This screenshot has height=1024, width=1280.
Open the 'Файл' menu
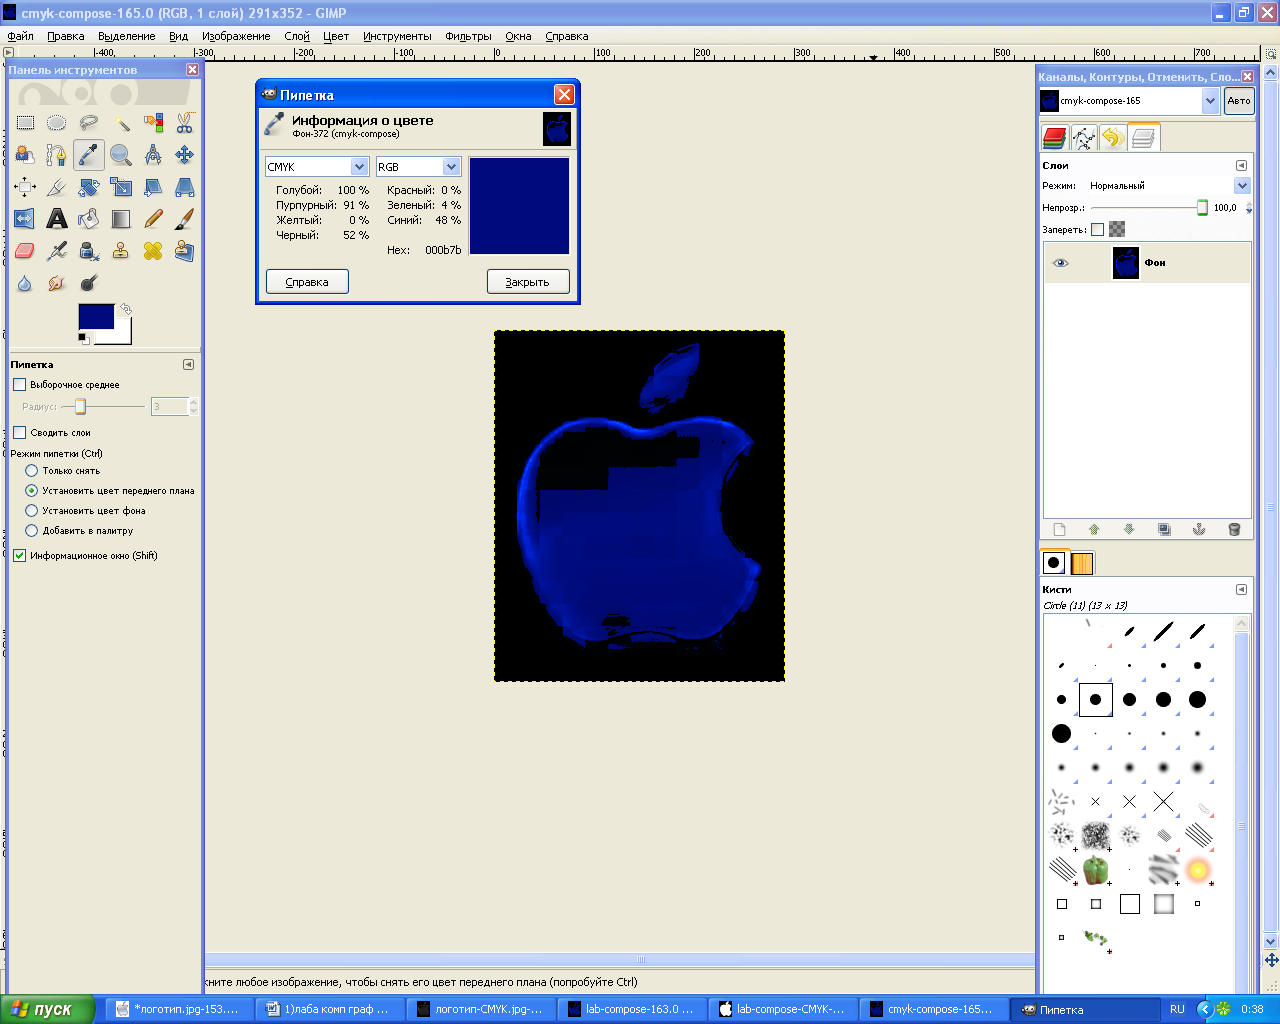pos(20,36)
